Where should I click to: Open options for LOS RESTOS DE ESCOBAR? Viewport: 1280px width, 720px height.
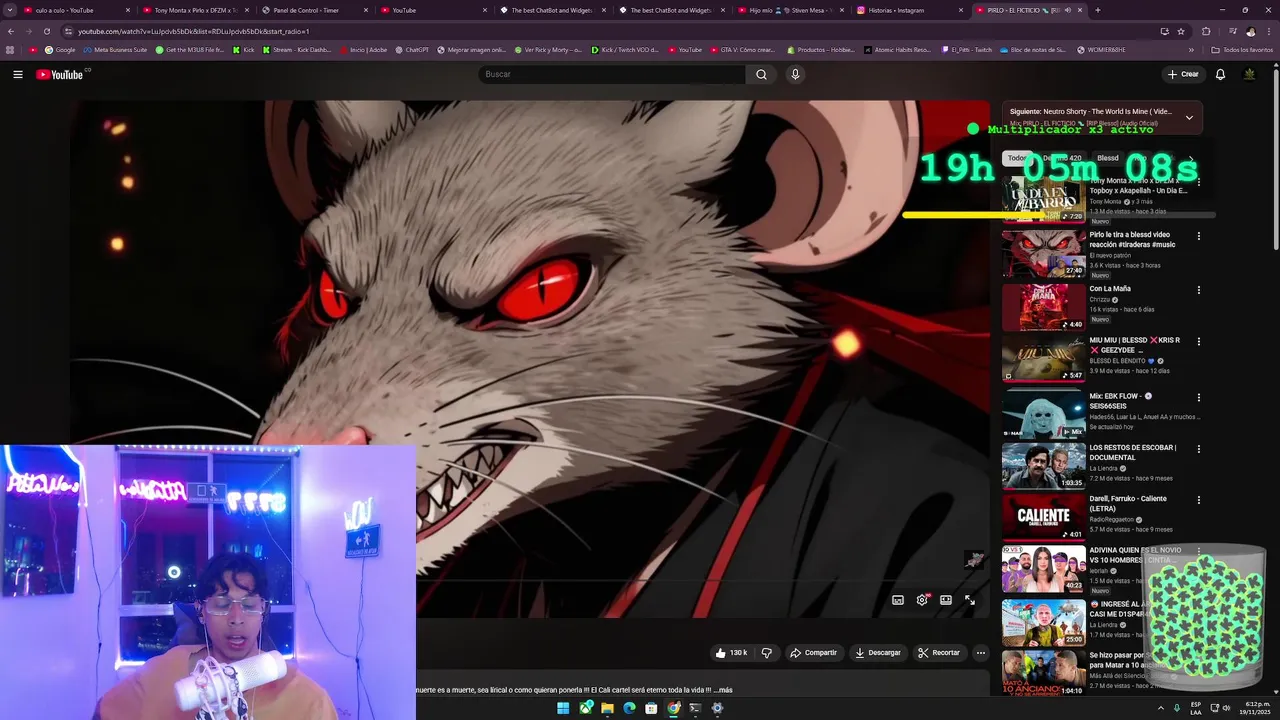(1198, 449)
